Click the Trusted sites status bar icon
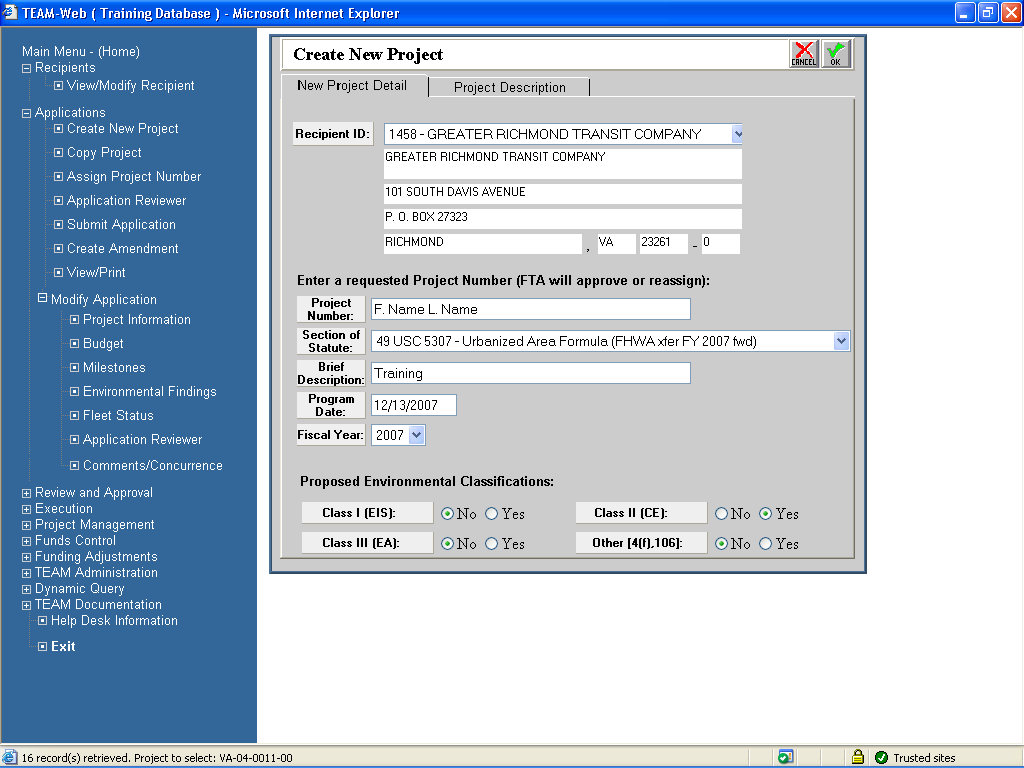The width and height of the screenshot is (1024, 768). click(x=881, y=758)
